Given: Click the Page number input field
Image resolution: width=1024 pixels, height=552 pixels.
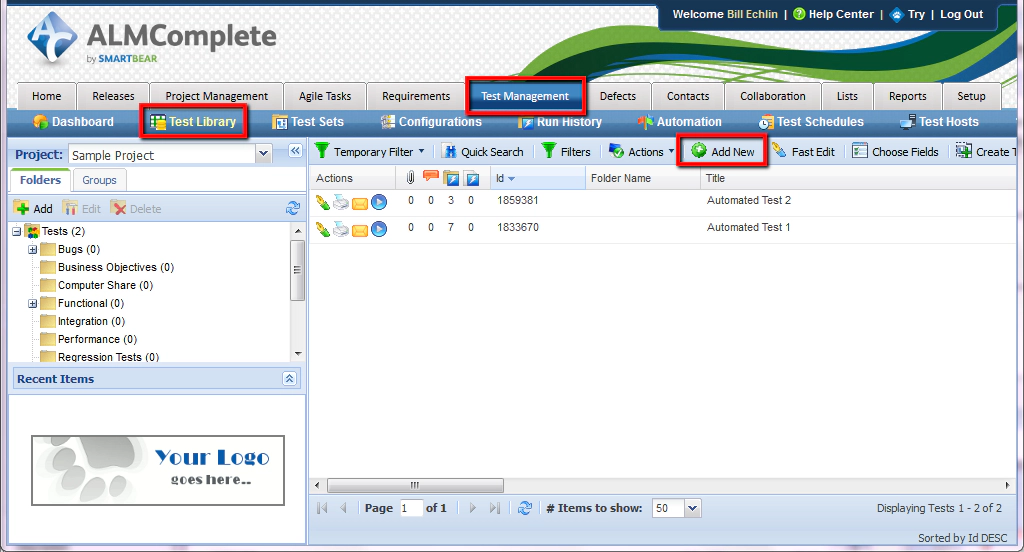Looking at the screenshot, I should click(x=411, y=508).
